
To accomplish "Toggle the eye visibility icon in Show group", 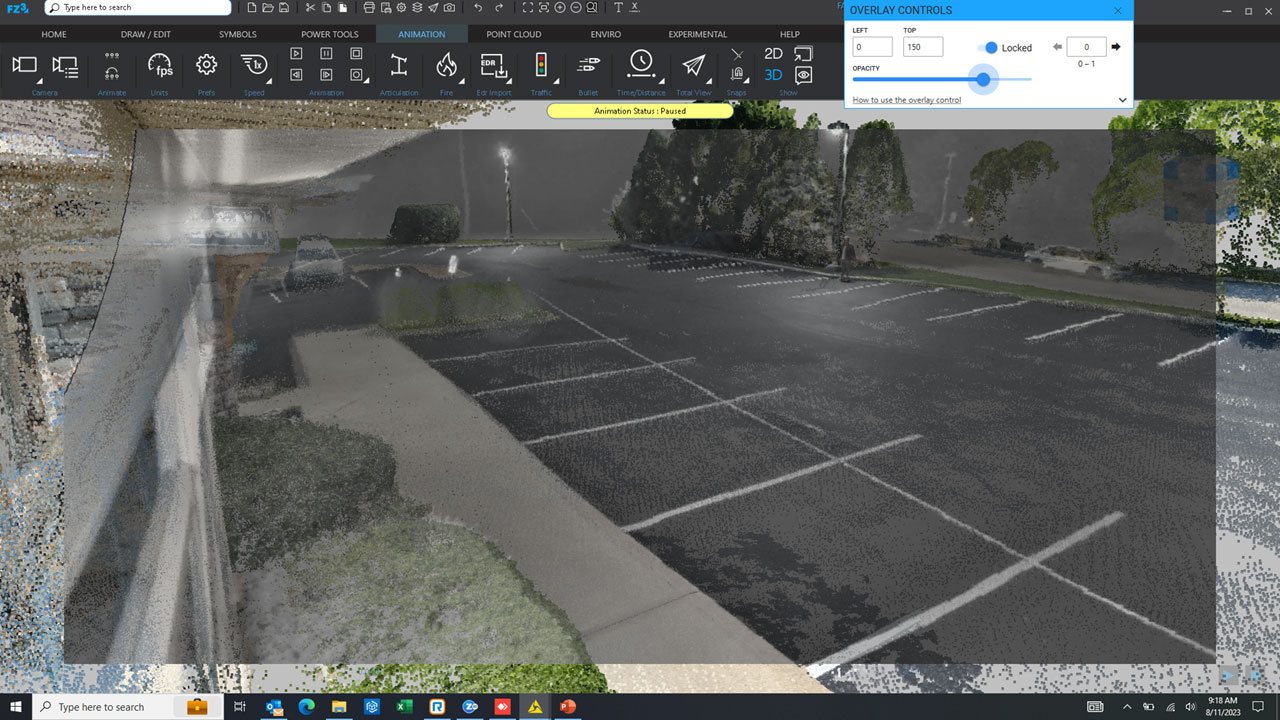I will [x=803, y=75].
